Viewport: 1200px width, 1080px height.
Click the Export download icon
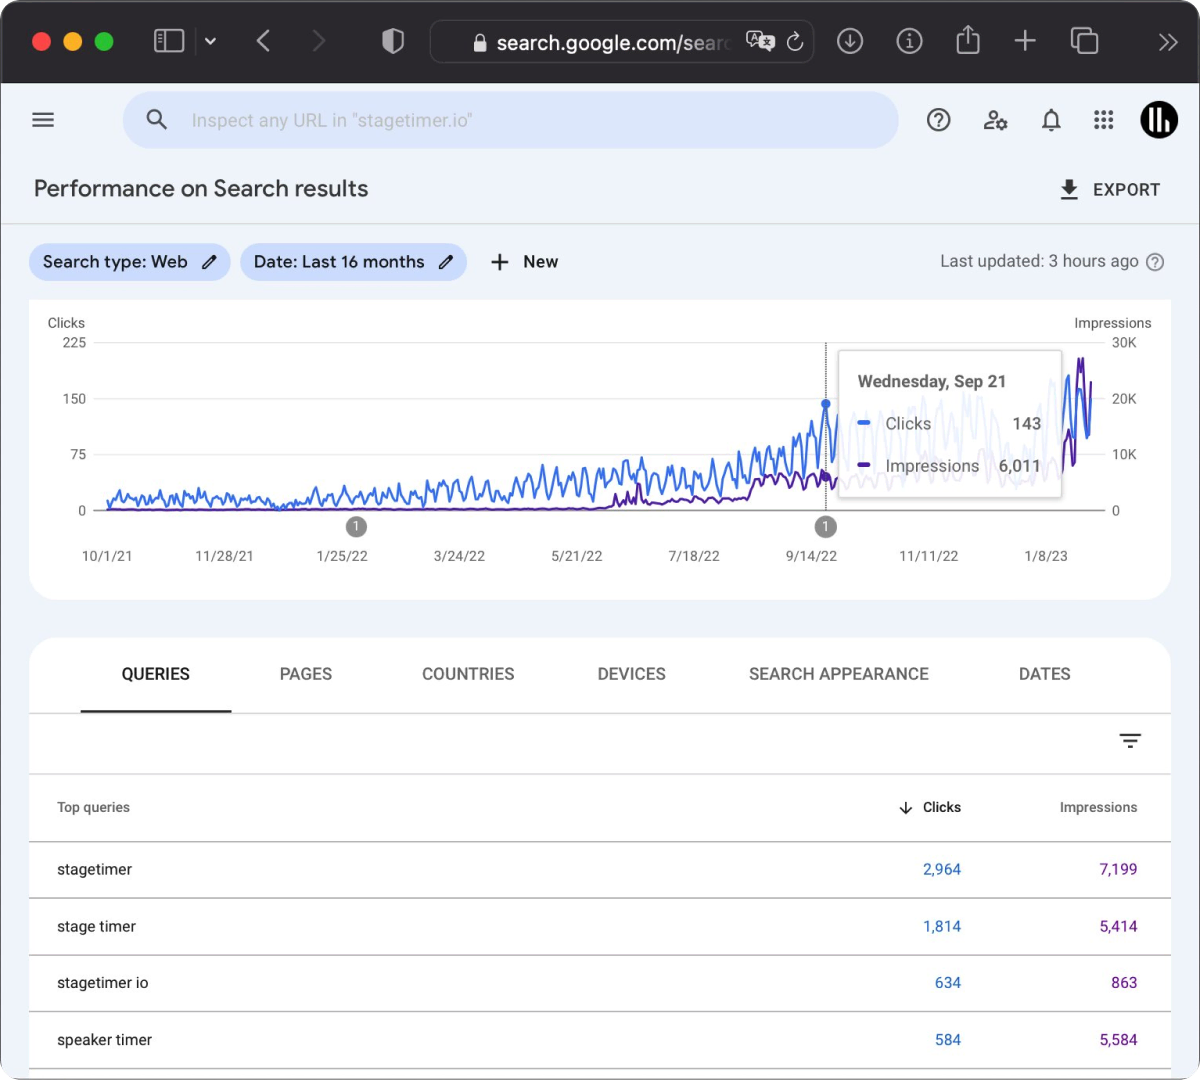(1069, 190)
